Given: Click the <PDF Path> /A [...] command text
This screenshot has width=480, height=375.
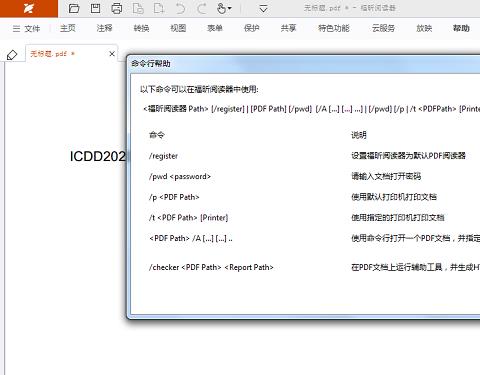Looking at the screenshot, I should 191,238.
